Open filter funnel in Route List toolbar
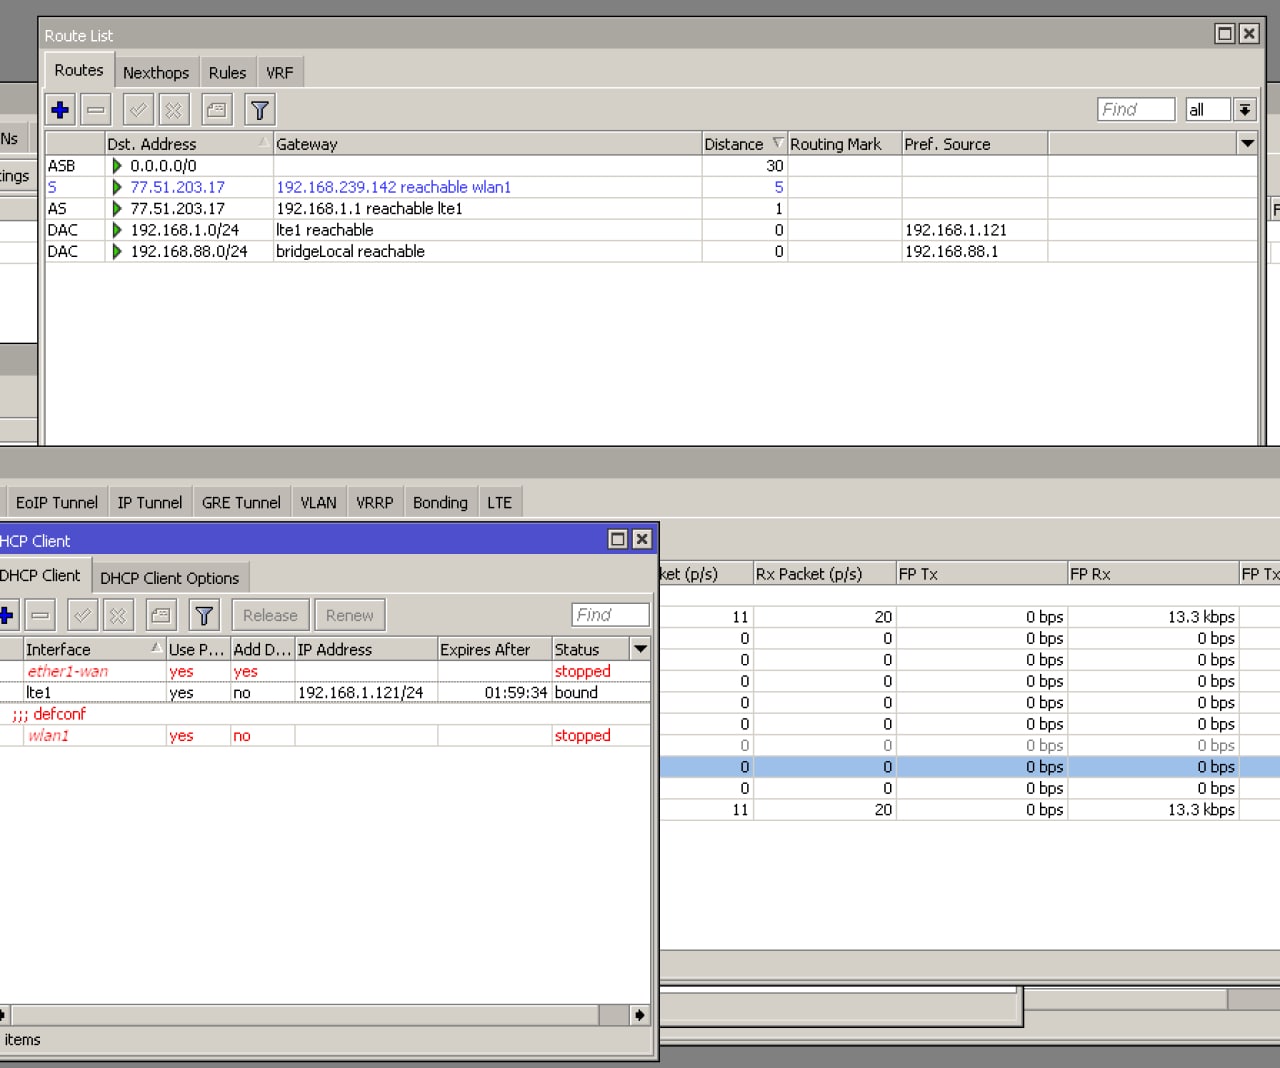1280x1068 pixels. 260,110
